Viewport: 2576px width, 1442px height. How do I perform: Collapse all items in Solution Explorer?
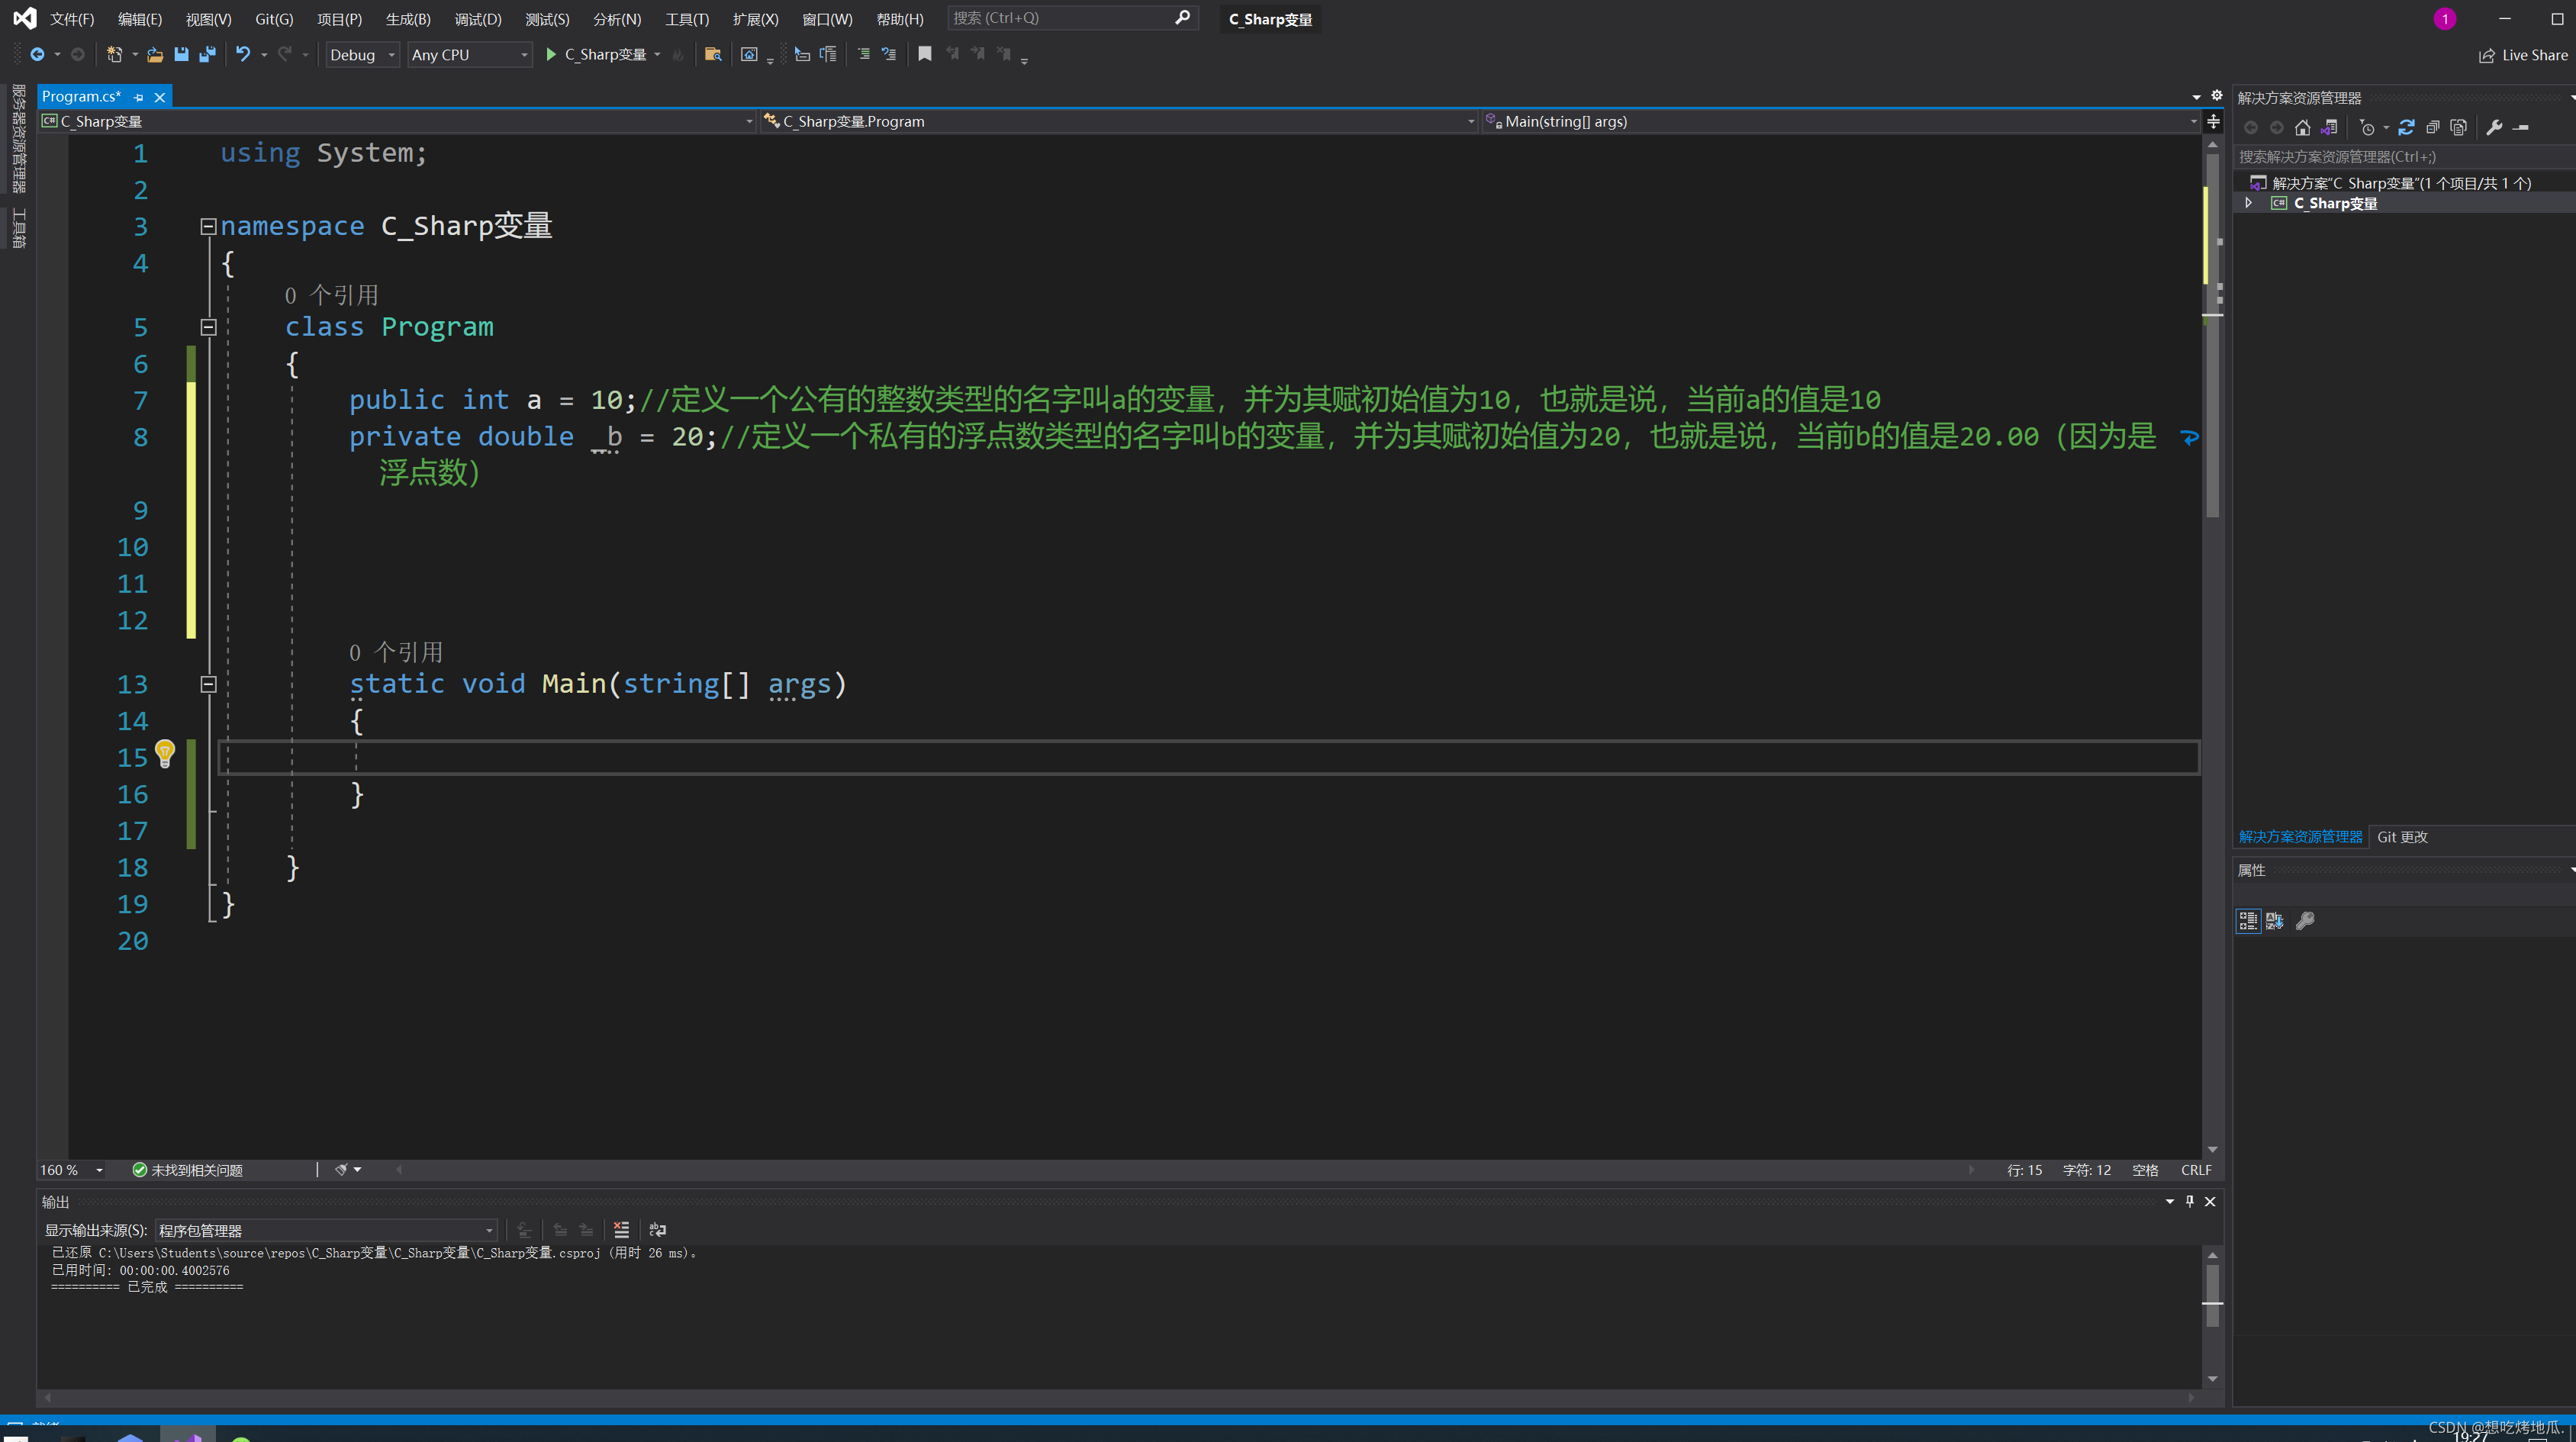(x=2433, y=128)
